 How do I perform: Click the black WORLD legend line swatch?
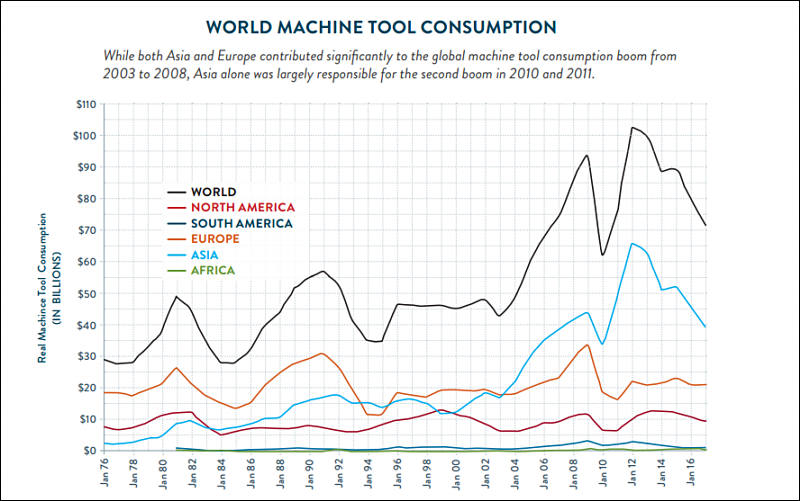click(177, 192)
